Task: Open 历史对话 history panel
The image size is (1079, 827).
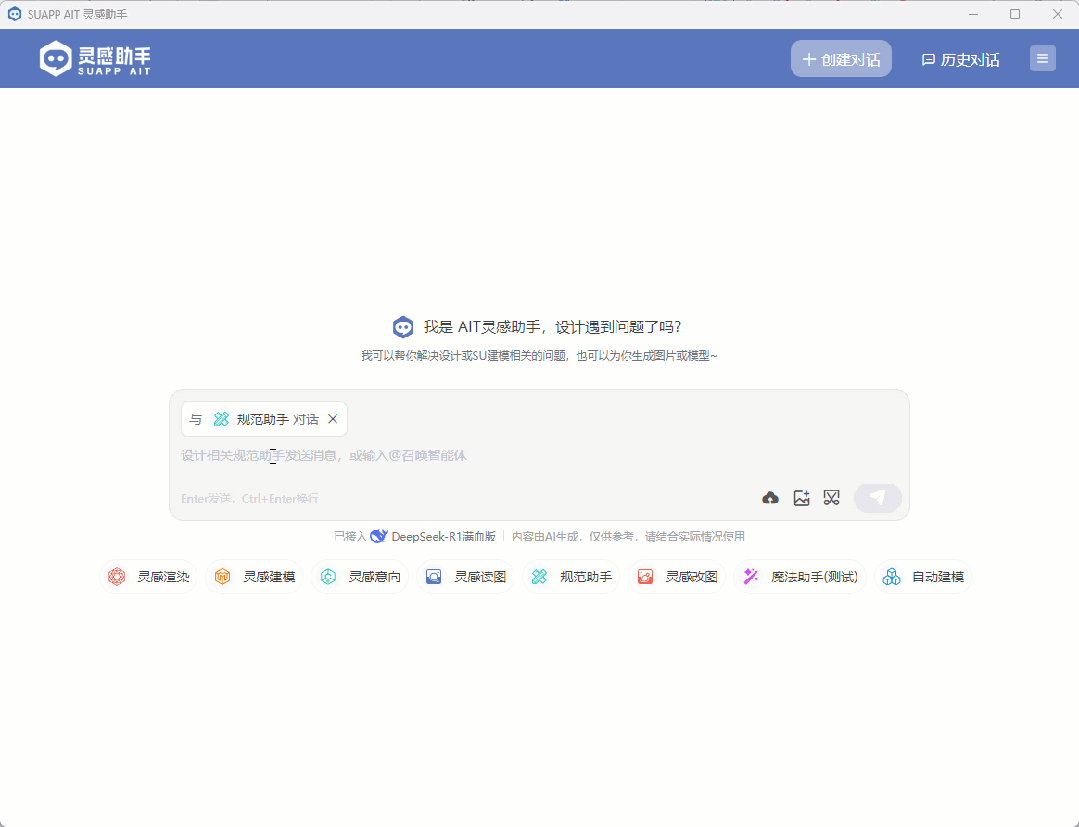Action: pos(958,59)
